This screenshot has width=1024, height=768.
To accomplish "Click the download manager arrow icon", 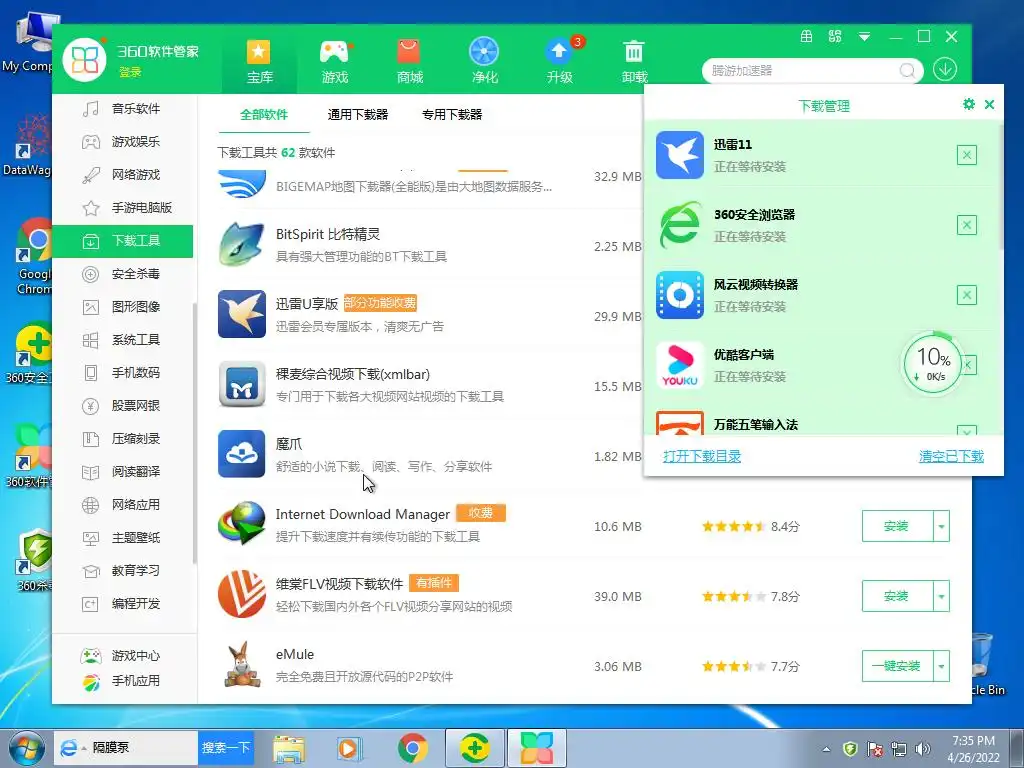I will (x=945, y=69).
